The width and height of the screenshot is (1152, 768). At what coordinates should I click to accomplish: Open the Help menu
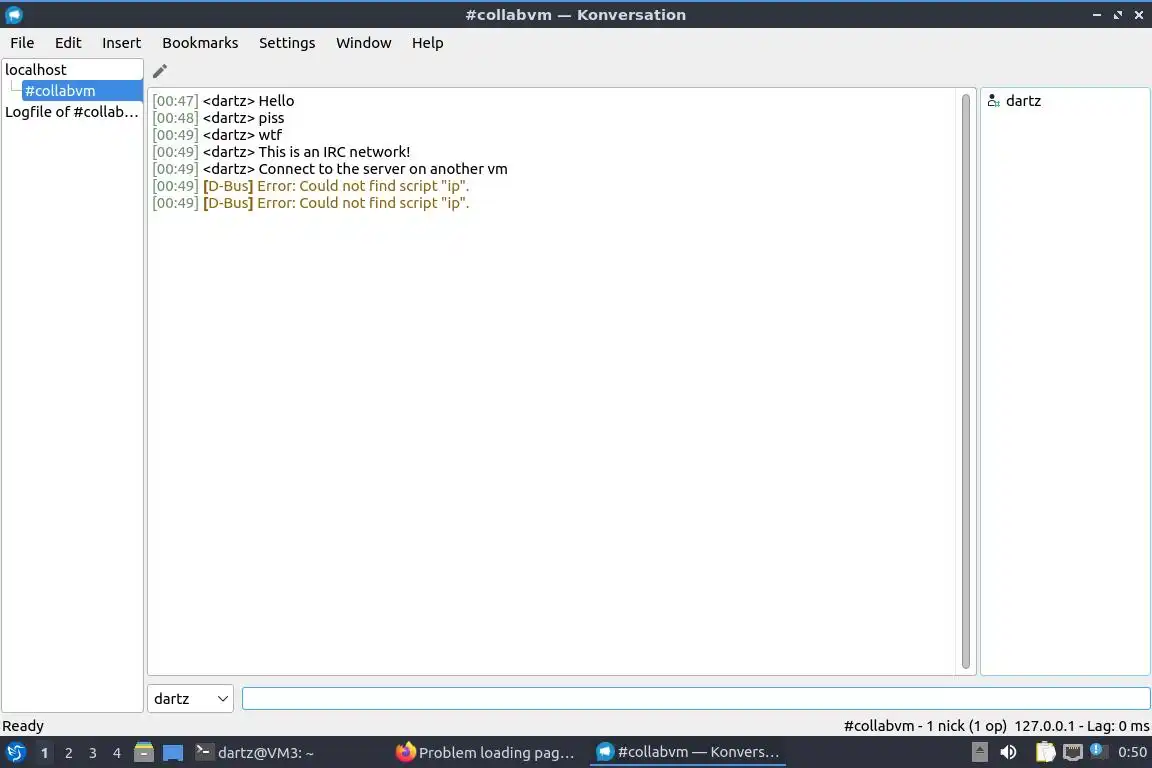(x=427, y=43)
